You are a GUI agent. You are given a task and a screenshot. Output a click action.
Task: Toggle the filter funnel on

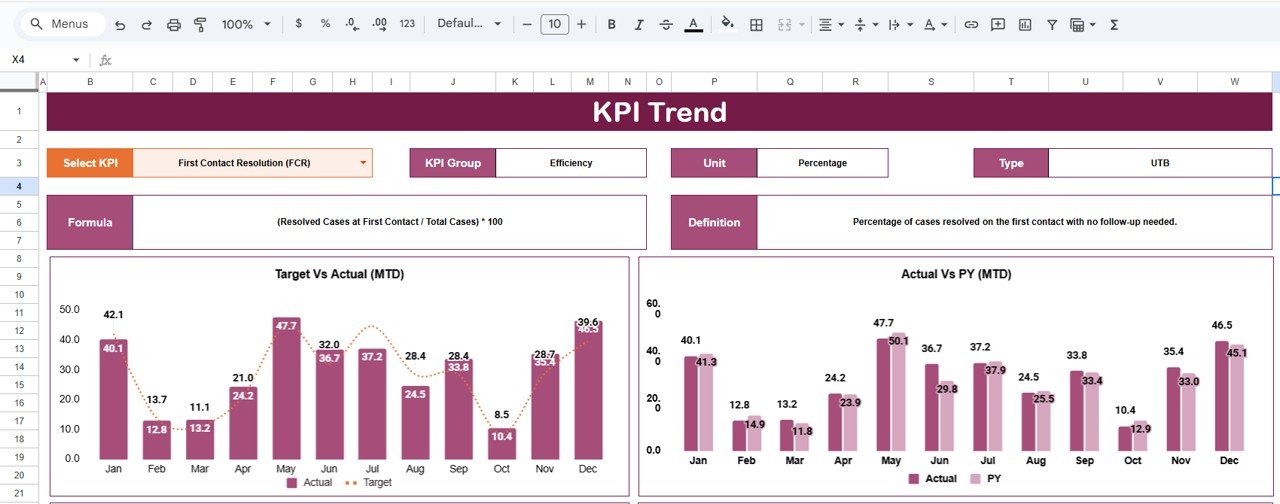pyautogui.click(x=1052, y=24)
